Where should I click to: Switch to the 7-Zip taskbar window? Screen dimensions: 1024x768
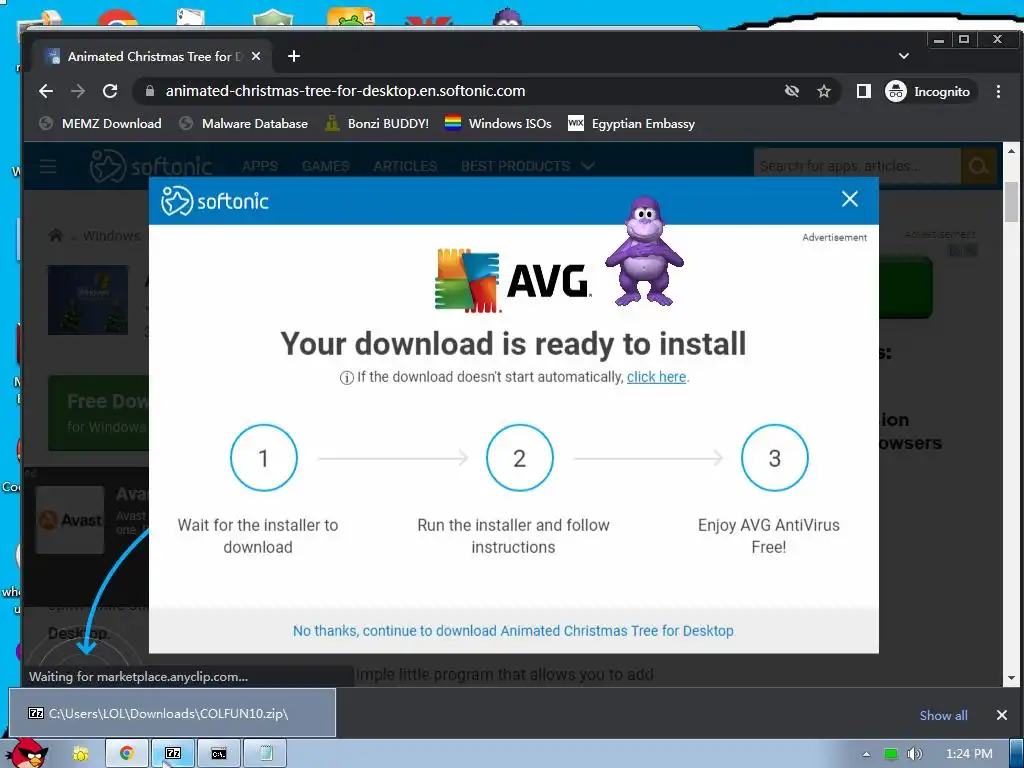tap(172, 754)
